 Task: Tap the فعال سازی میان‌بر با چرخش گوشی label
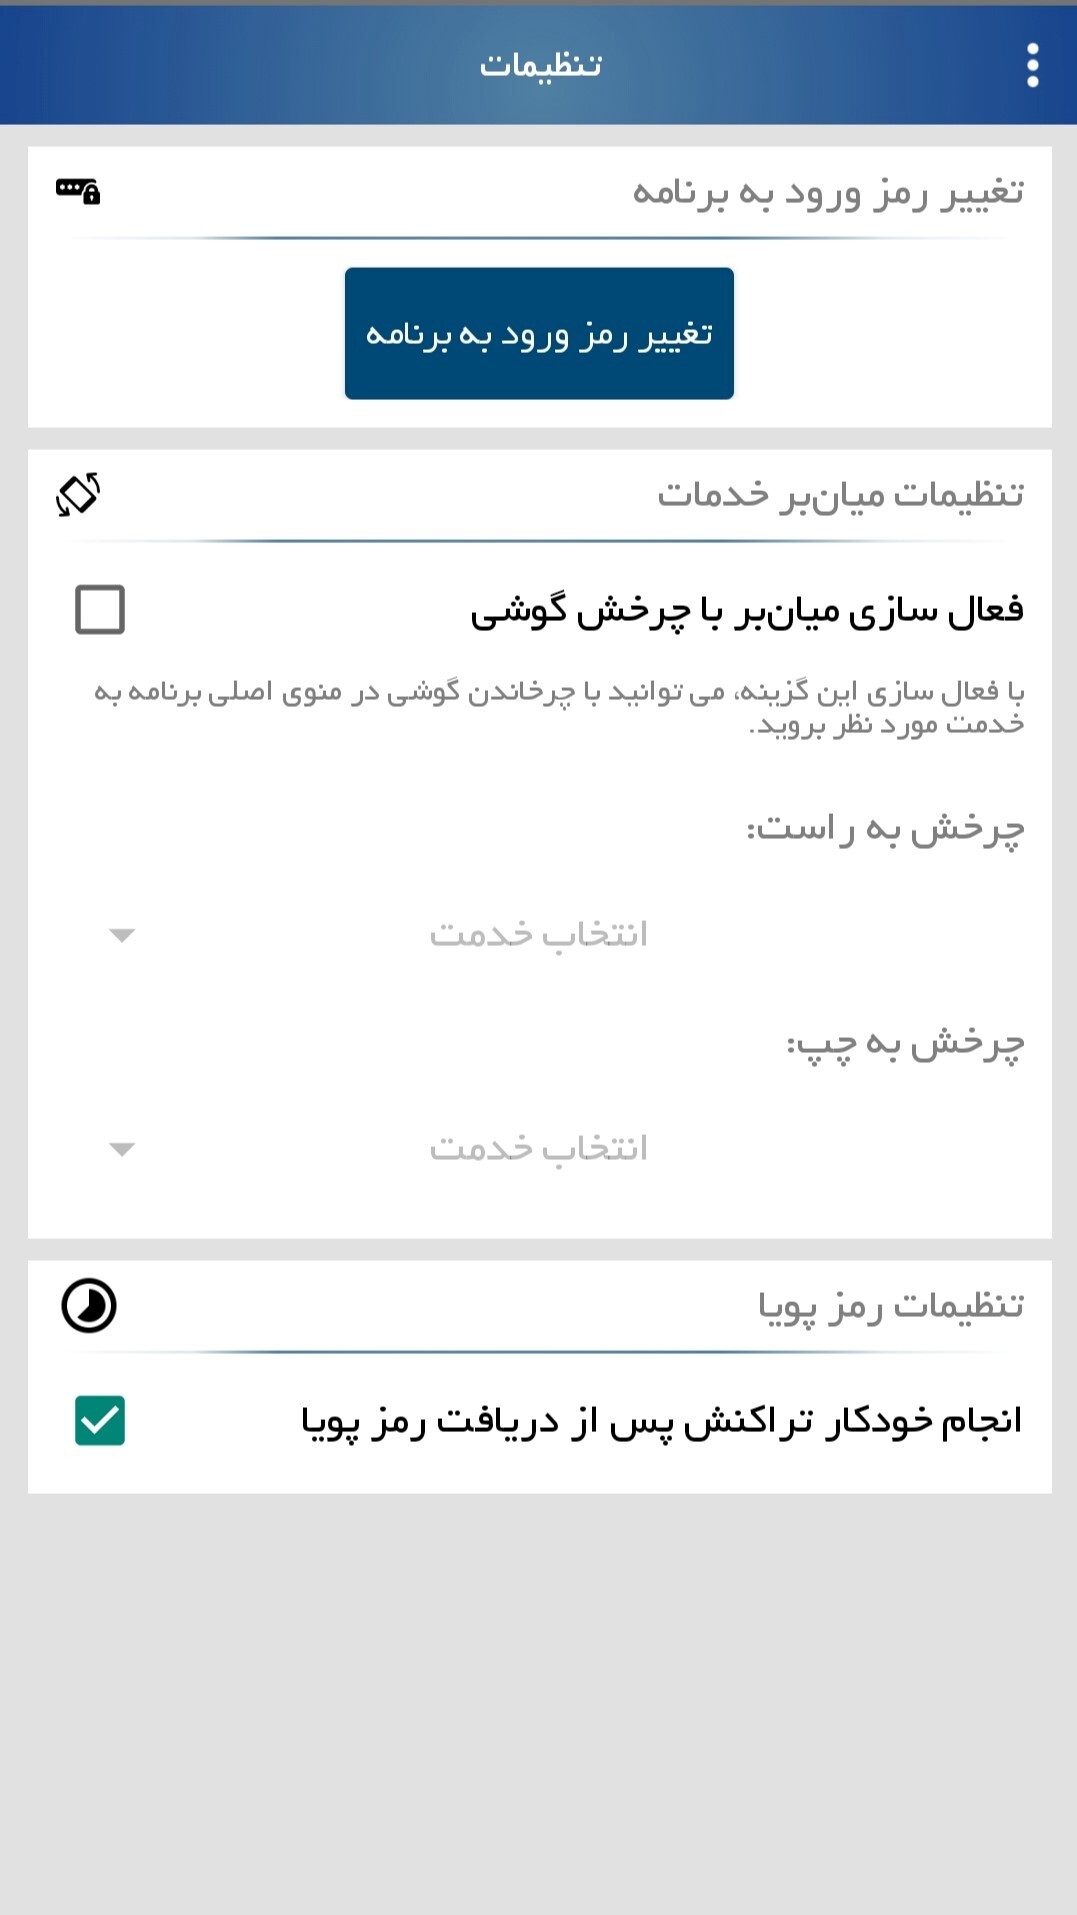tap(746, 610)
